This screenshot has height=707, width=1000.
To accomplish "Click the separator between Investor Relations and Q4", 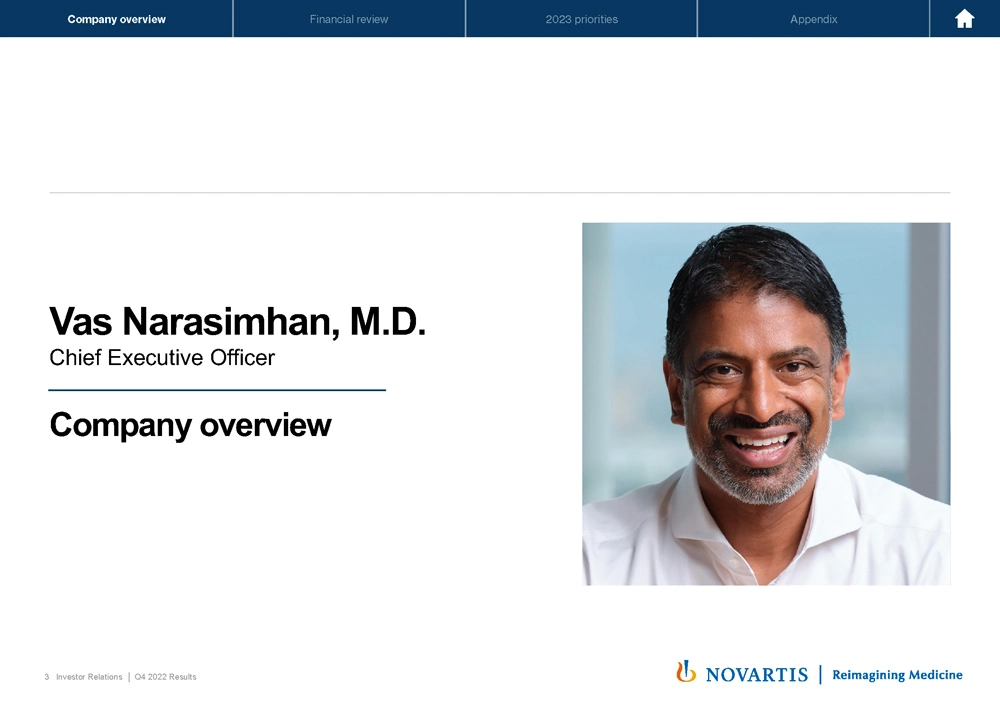I will coord(128,677).
